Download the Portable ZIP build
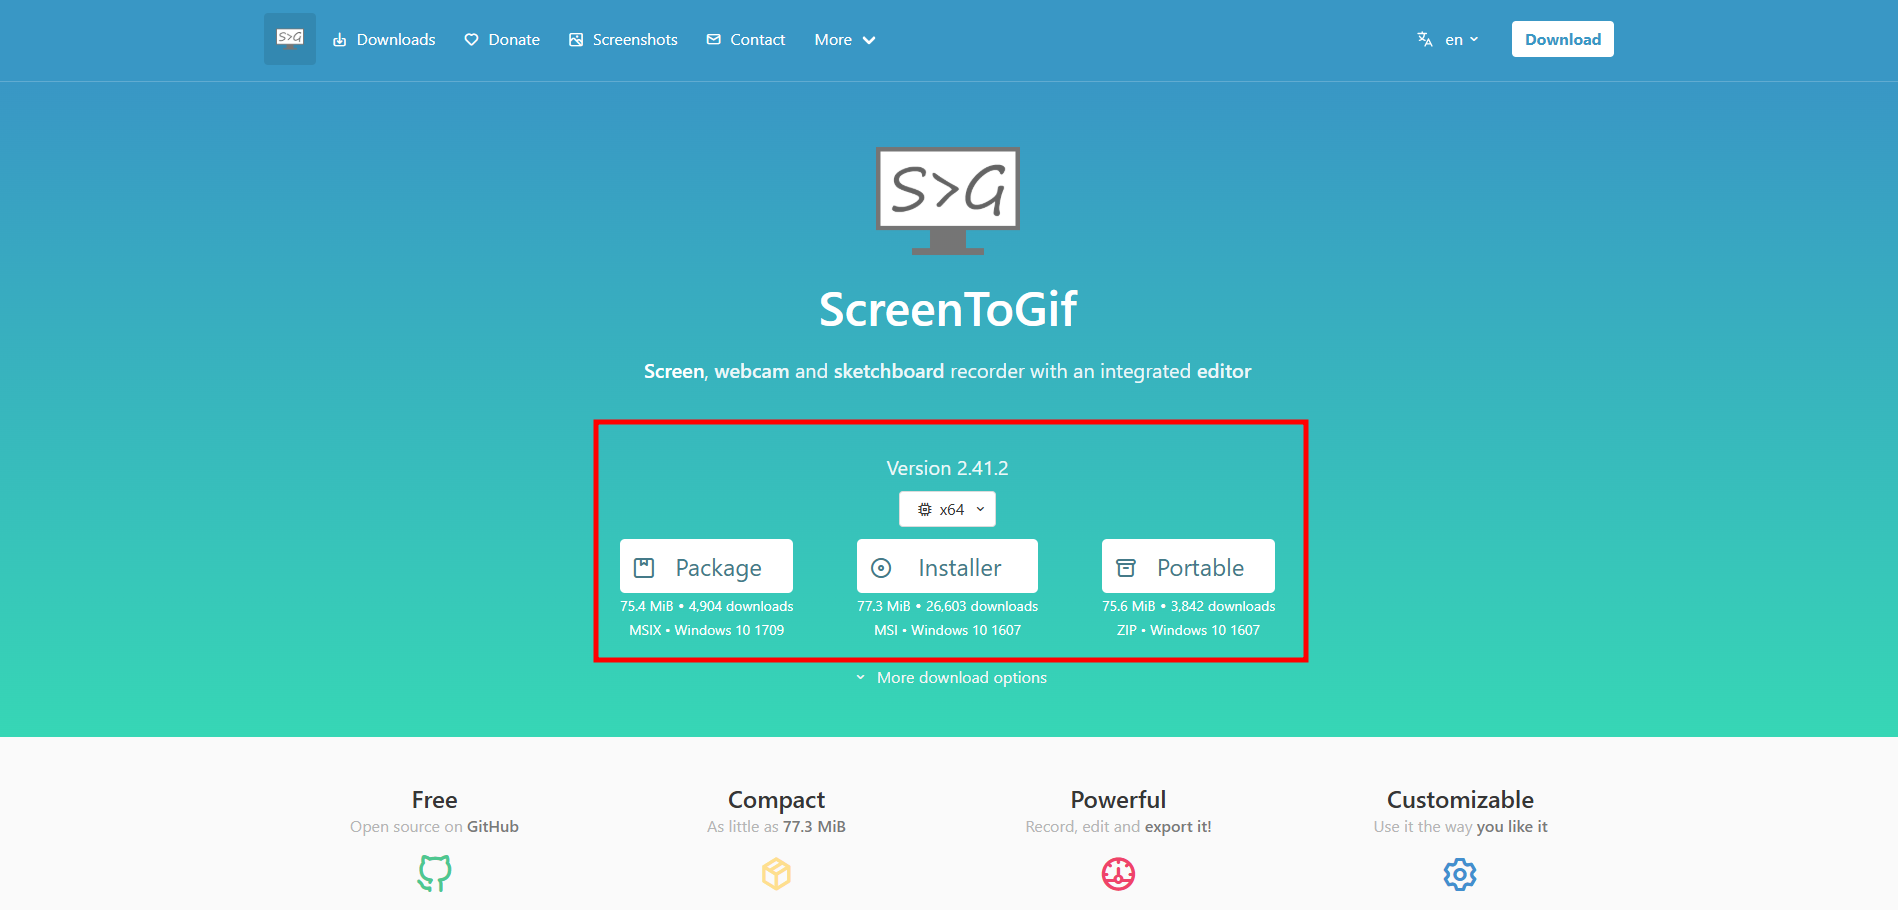The width and height of the screenshot is (1898, 910). pyautogui.click(x=1188, y=567)
